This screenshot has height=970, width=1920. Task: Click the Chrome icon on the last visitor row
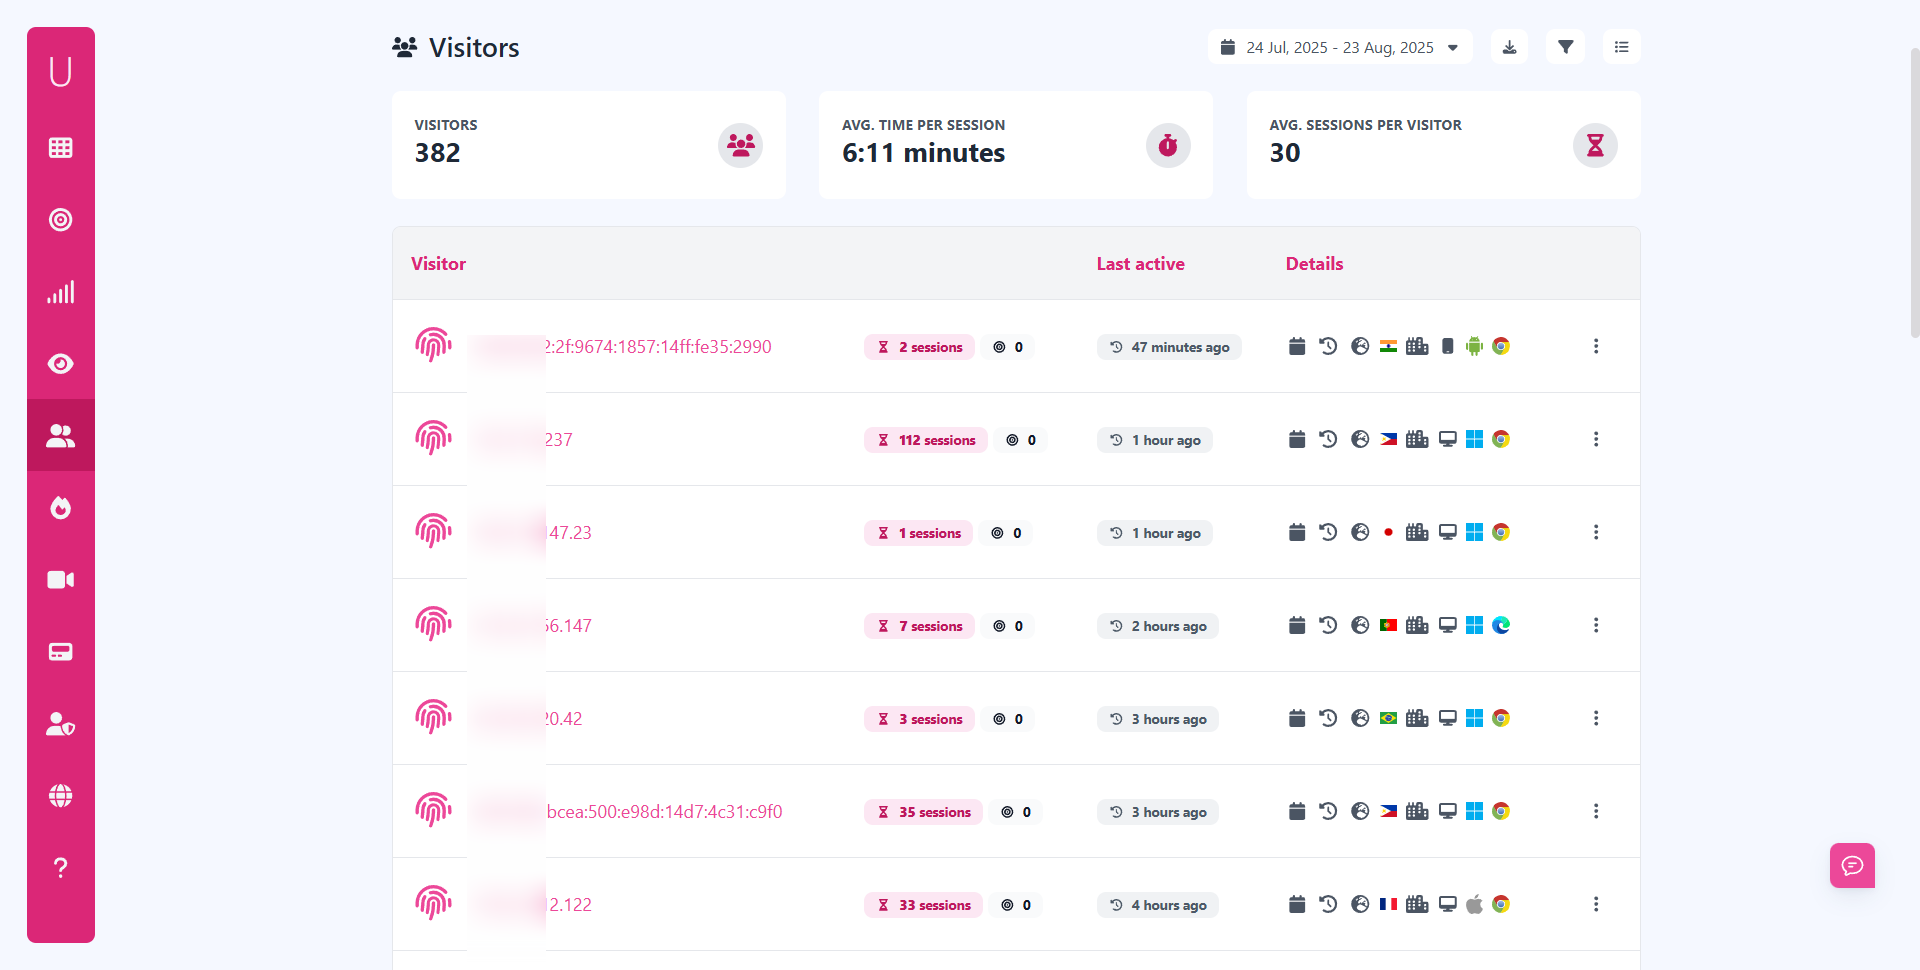click(1501, 904)
